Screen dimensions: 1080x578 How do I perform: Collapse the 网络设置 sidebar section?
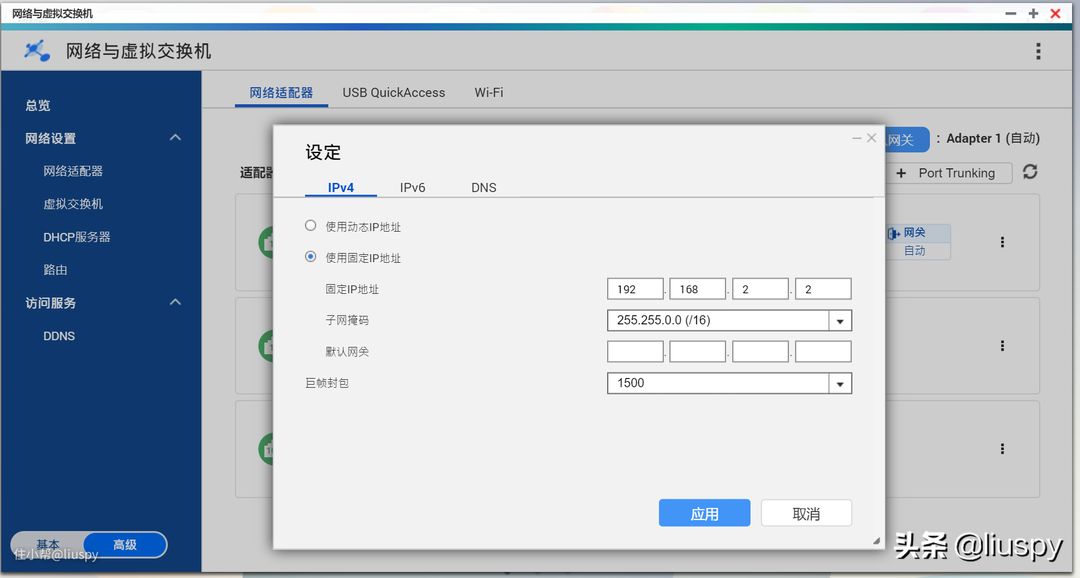pyautogui.click(x=175, y=138)
